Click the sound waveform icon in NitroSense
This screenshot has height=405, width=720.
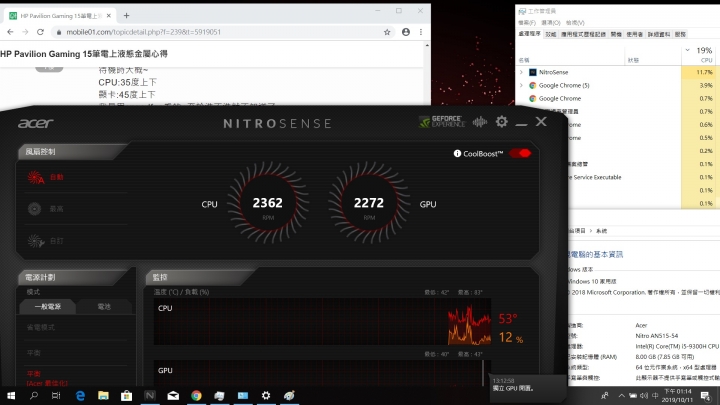pos(480,122)
